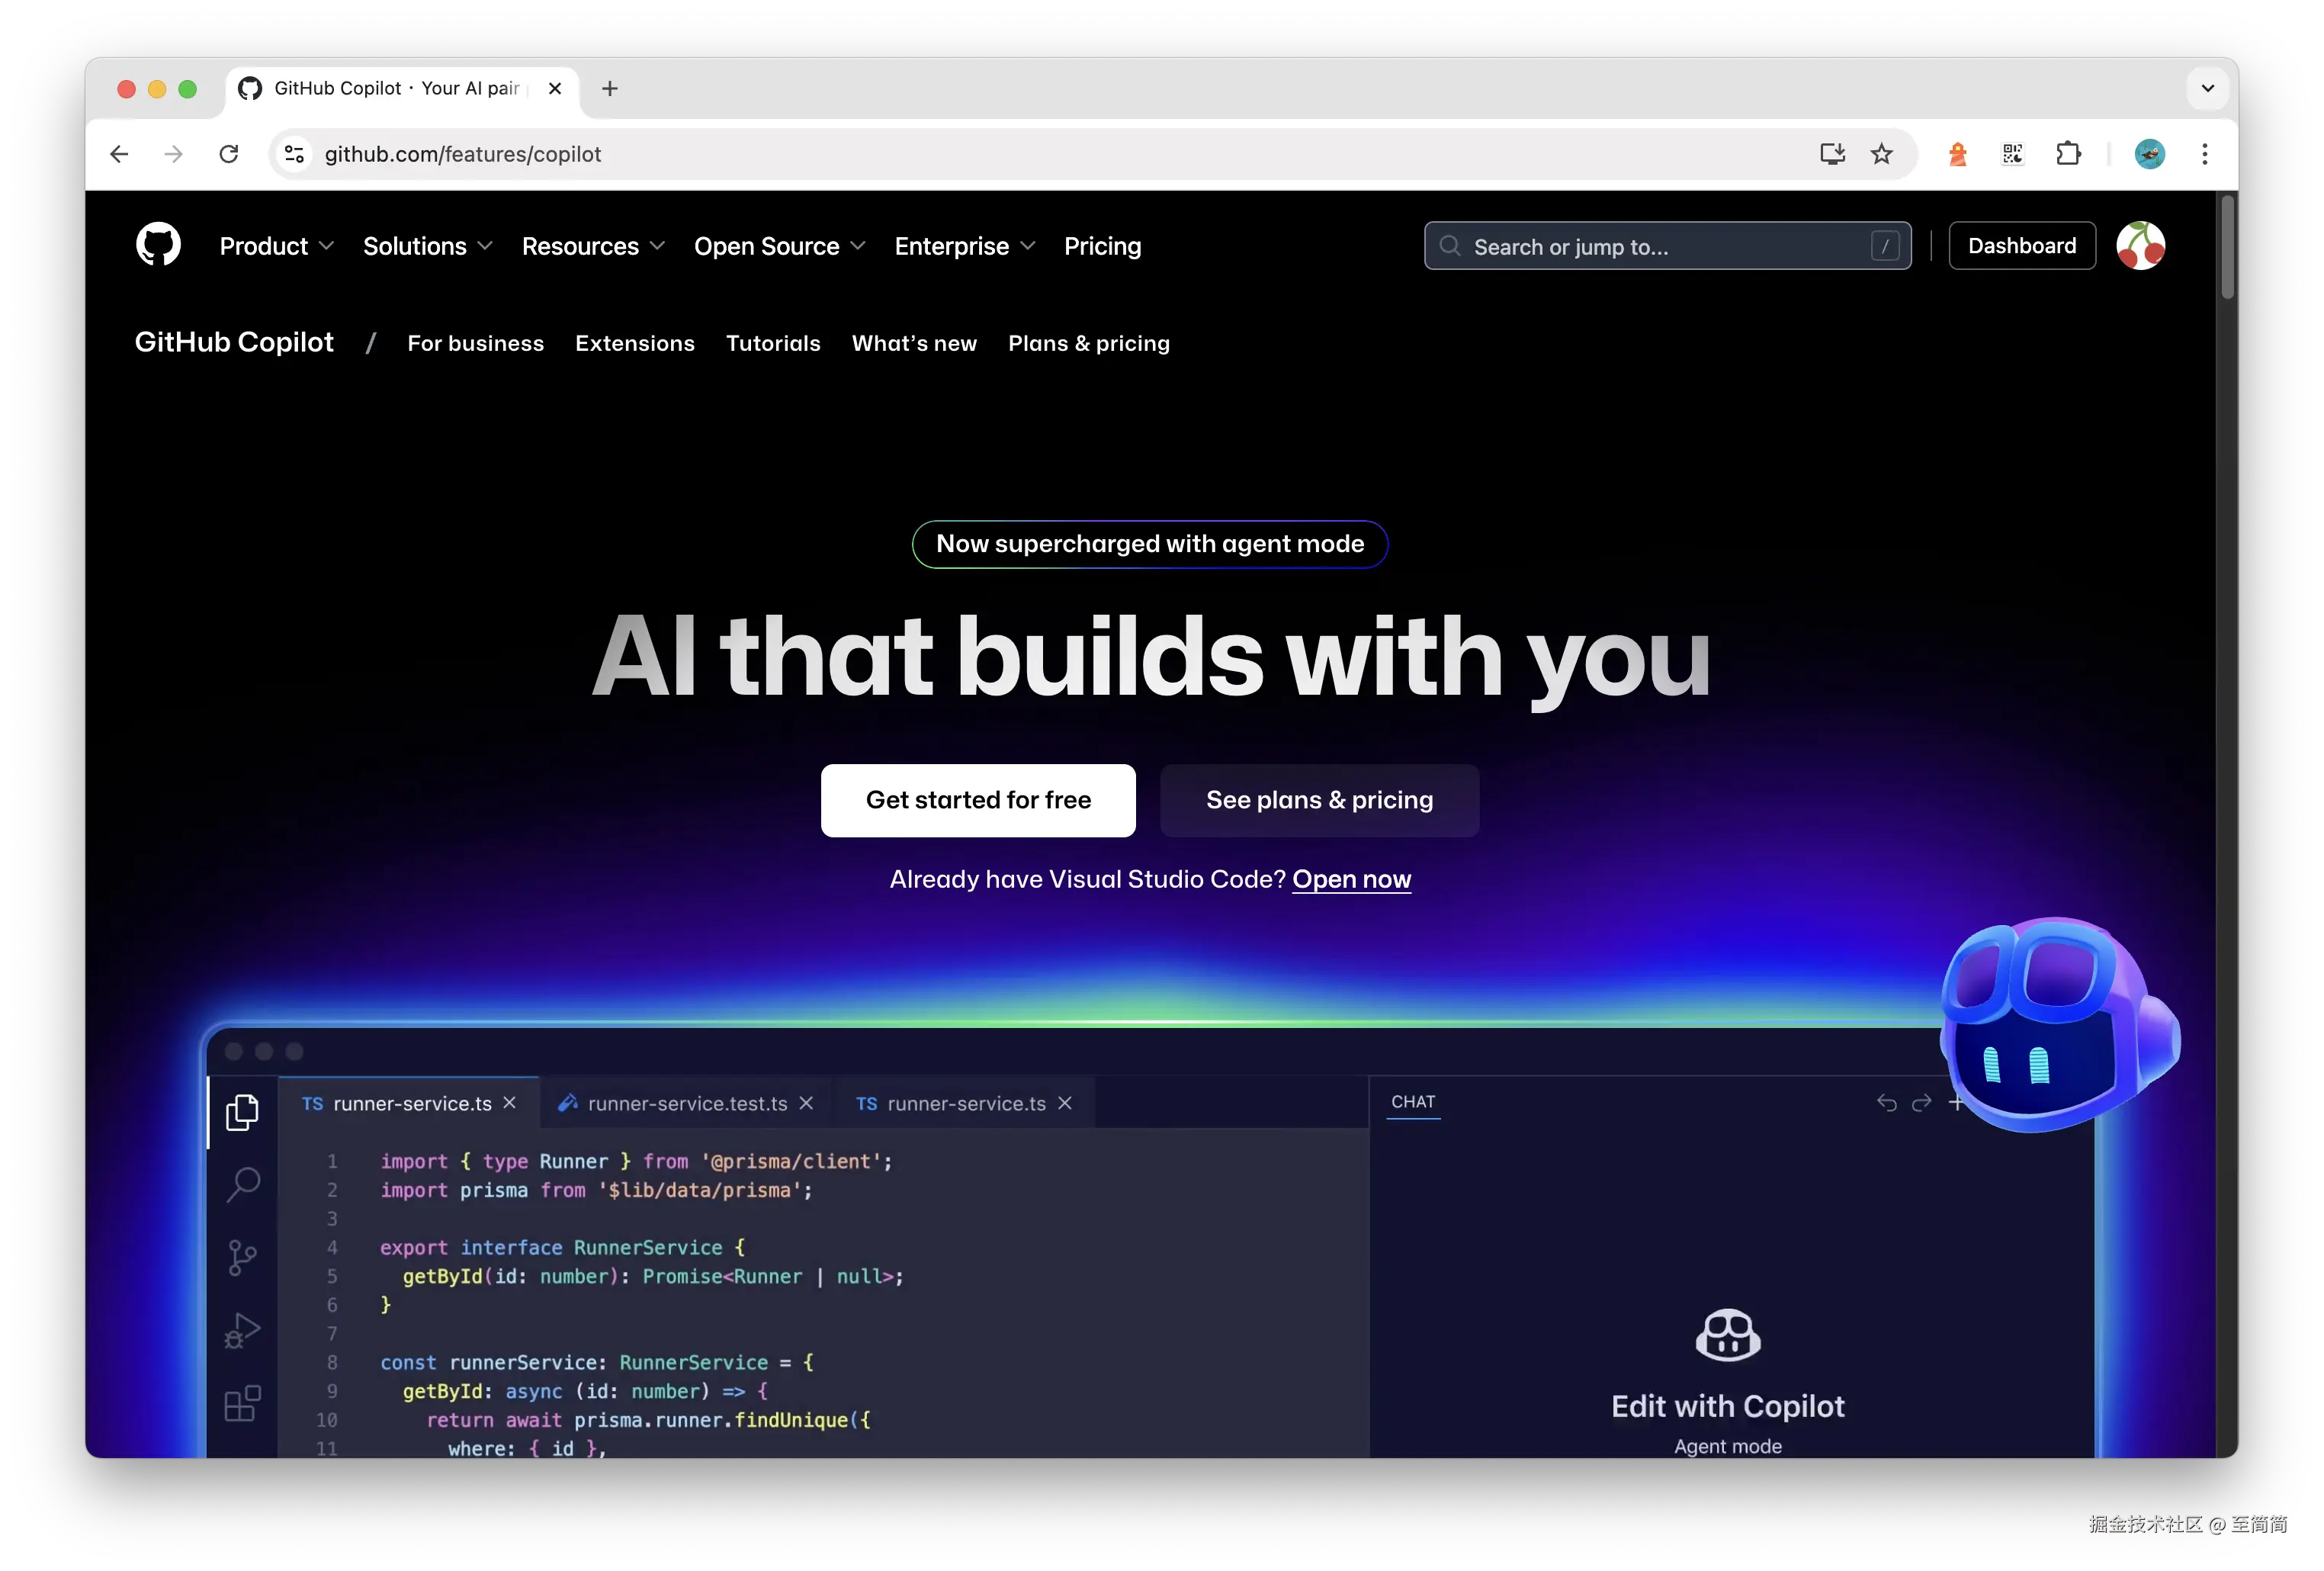The height and width of the screenshot is (1571, 2324).
Task: Go to the Extensions sub-navigation item
Action: click(634, 343)
